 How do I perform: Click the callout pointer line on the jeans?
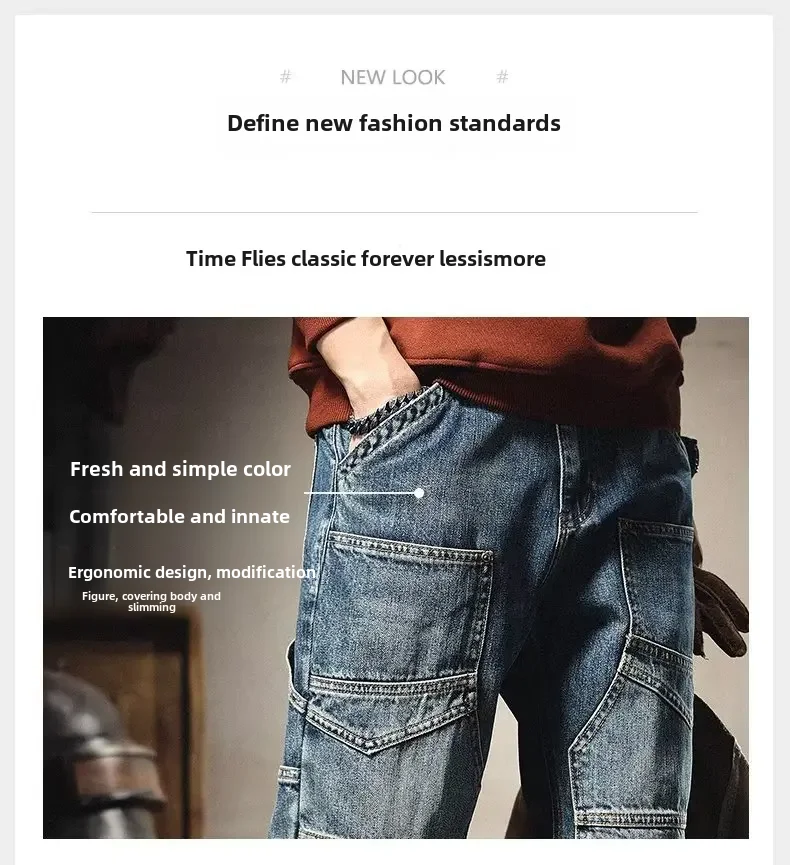coord(360,493)
